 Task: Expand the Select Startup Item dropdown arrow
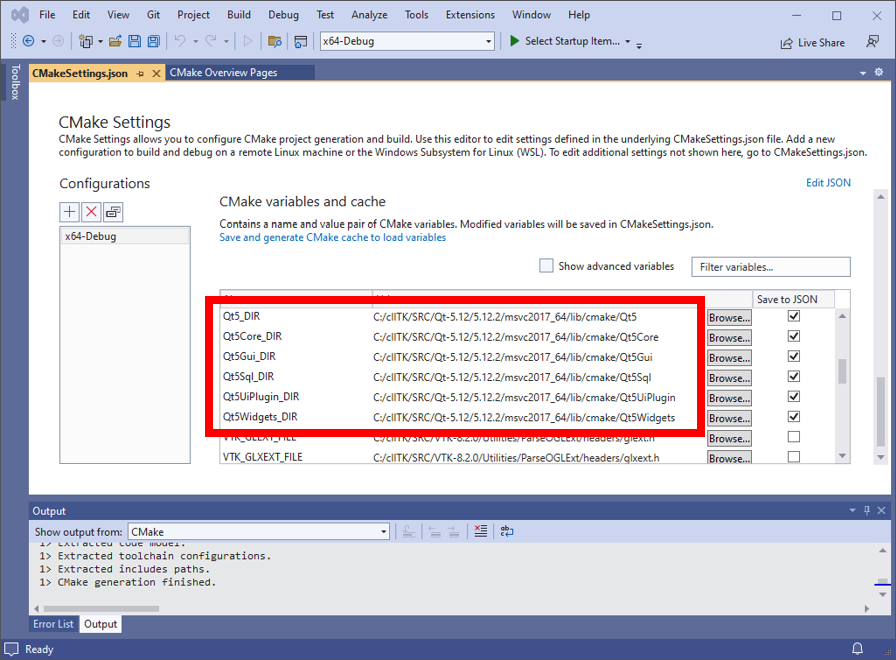pyautogui.click(x=627, y=41)
